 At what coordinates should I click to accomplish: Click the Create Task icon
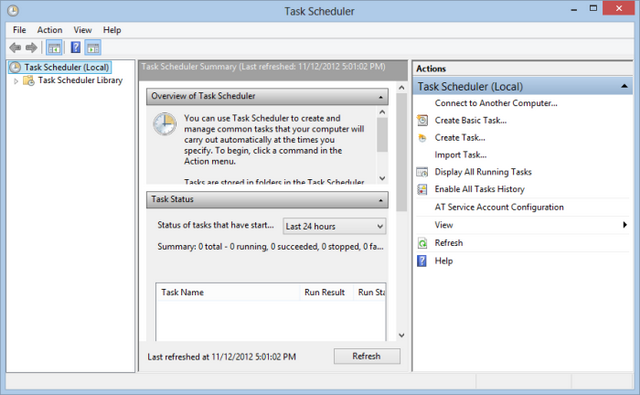point(422,138)
